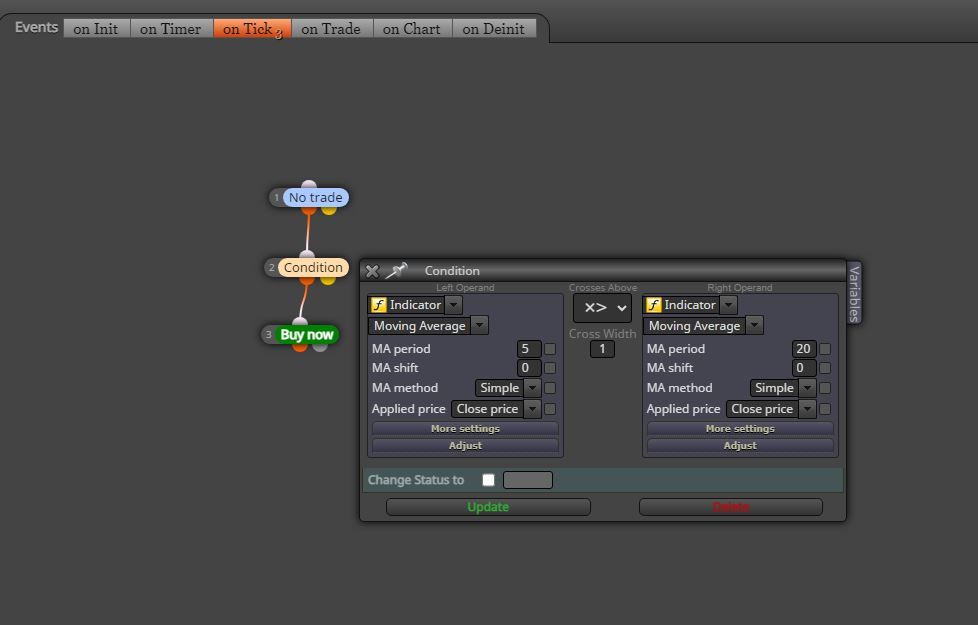978x625 pixels.
Task: Click the pin icon in Condition panel header
Action: (397, 270)
